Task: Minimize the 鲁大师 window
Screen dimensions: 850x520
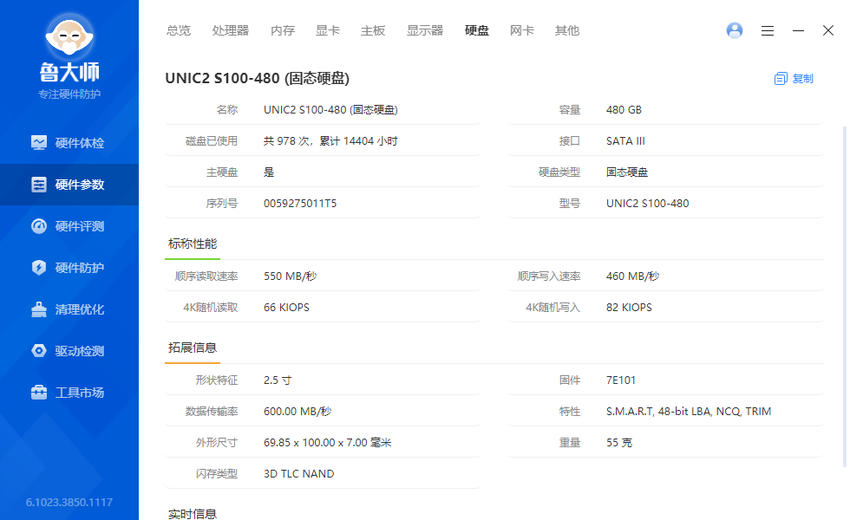Action: click(x=798, y=31)
